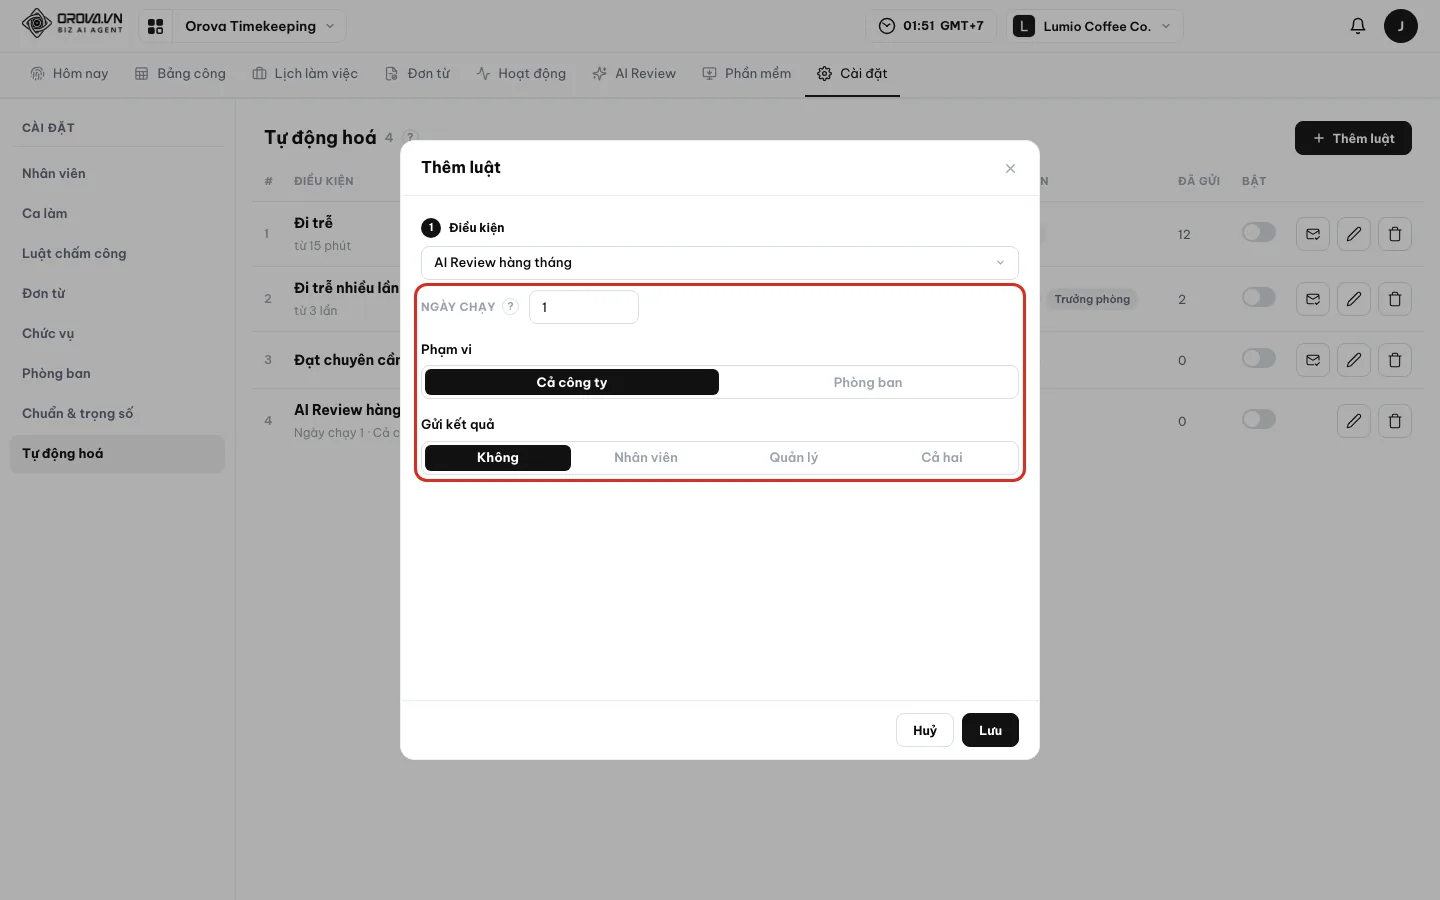Click the clock icon beside 01:51
The width and height of the screenshot is (1440, 900).
887,26
